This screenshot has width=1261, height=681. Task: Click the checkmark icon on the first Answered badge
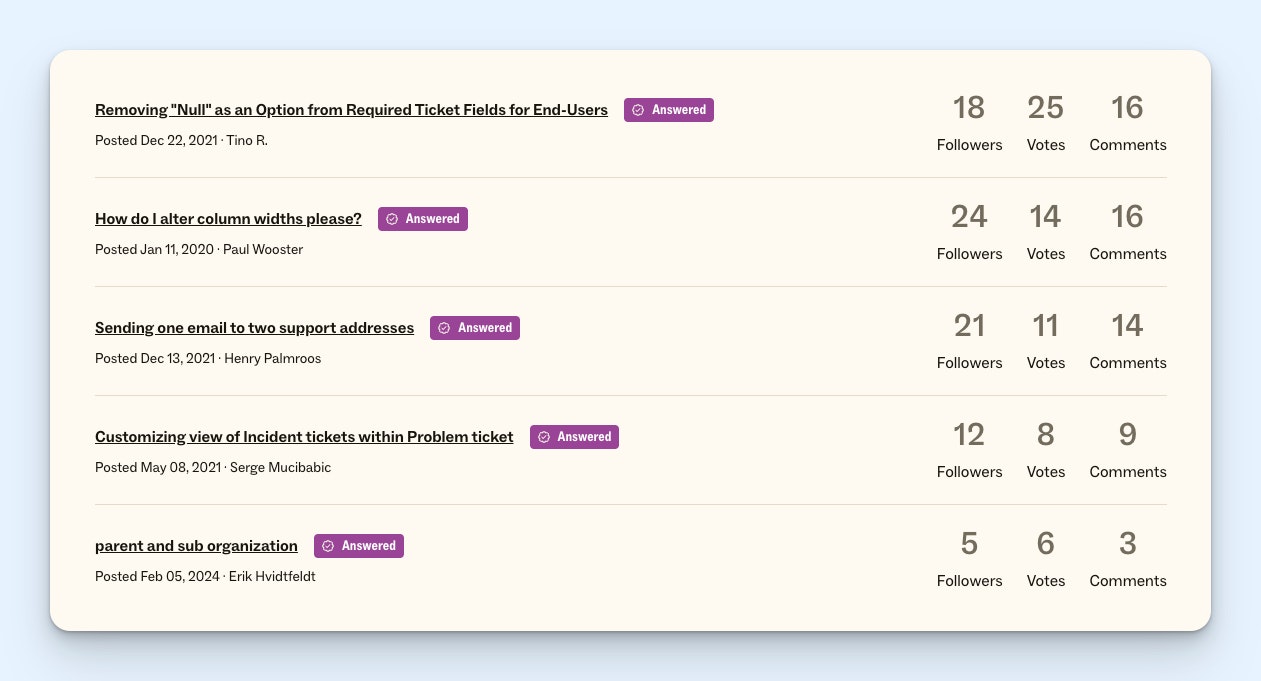point(639,110)
